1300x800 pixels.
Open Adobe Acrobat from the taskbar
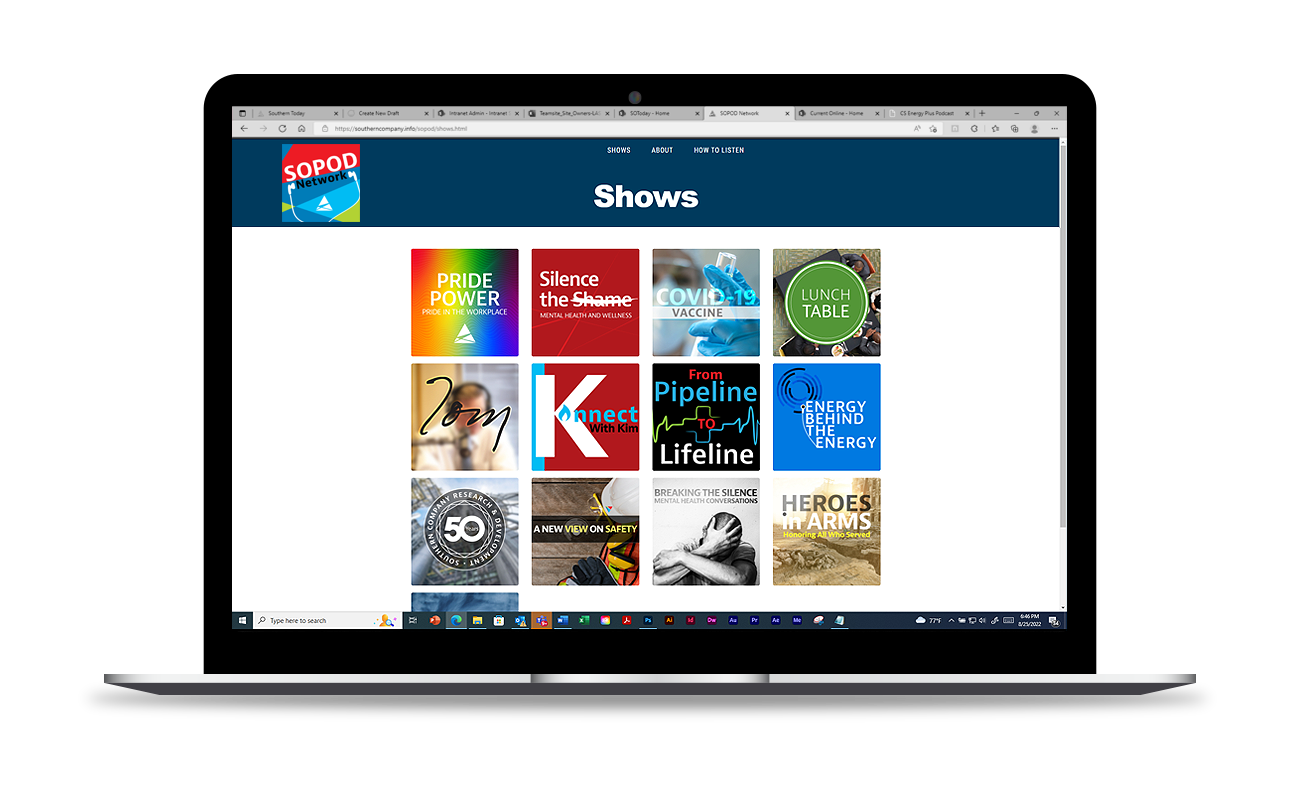click(627, 621)
